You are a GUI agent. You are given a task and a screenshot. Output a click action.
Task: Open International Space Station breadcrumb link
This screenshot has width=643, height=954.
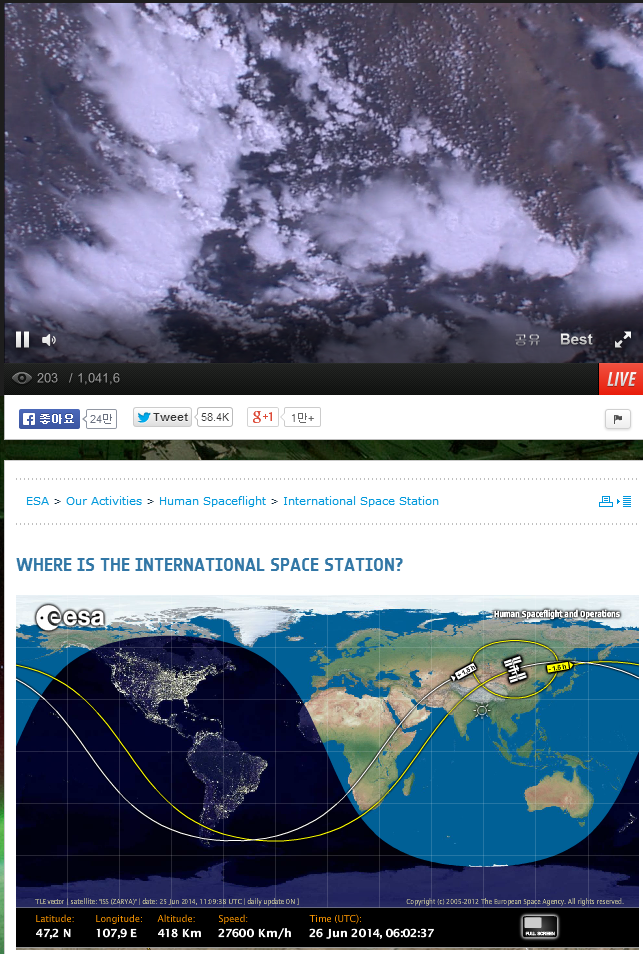pos(361,501)
